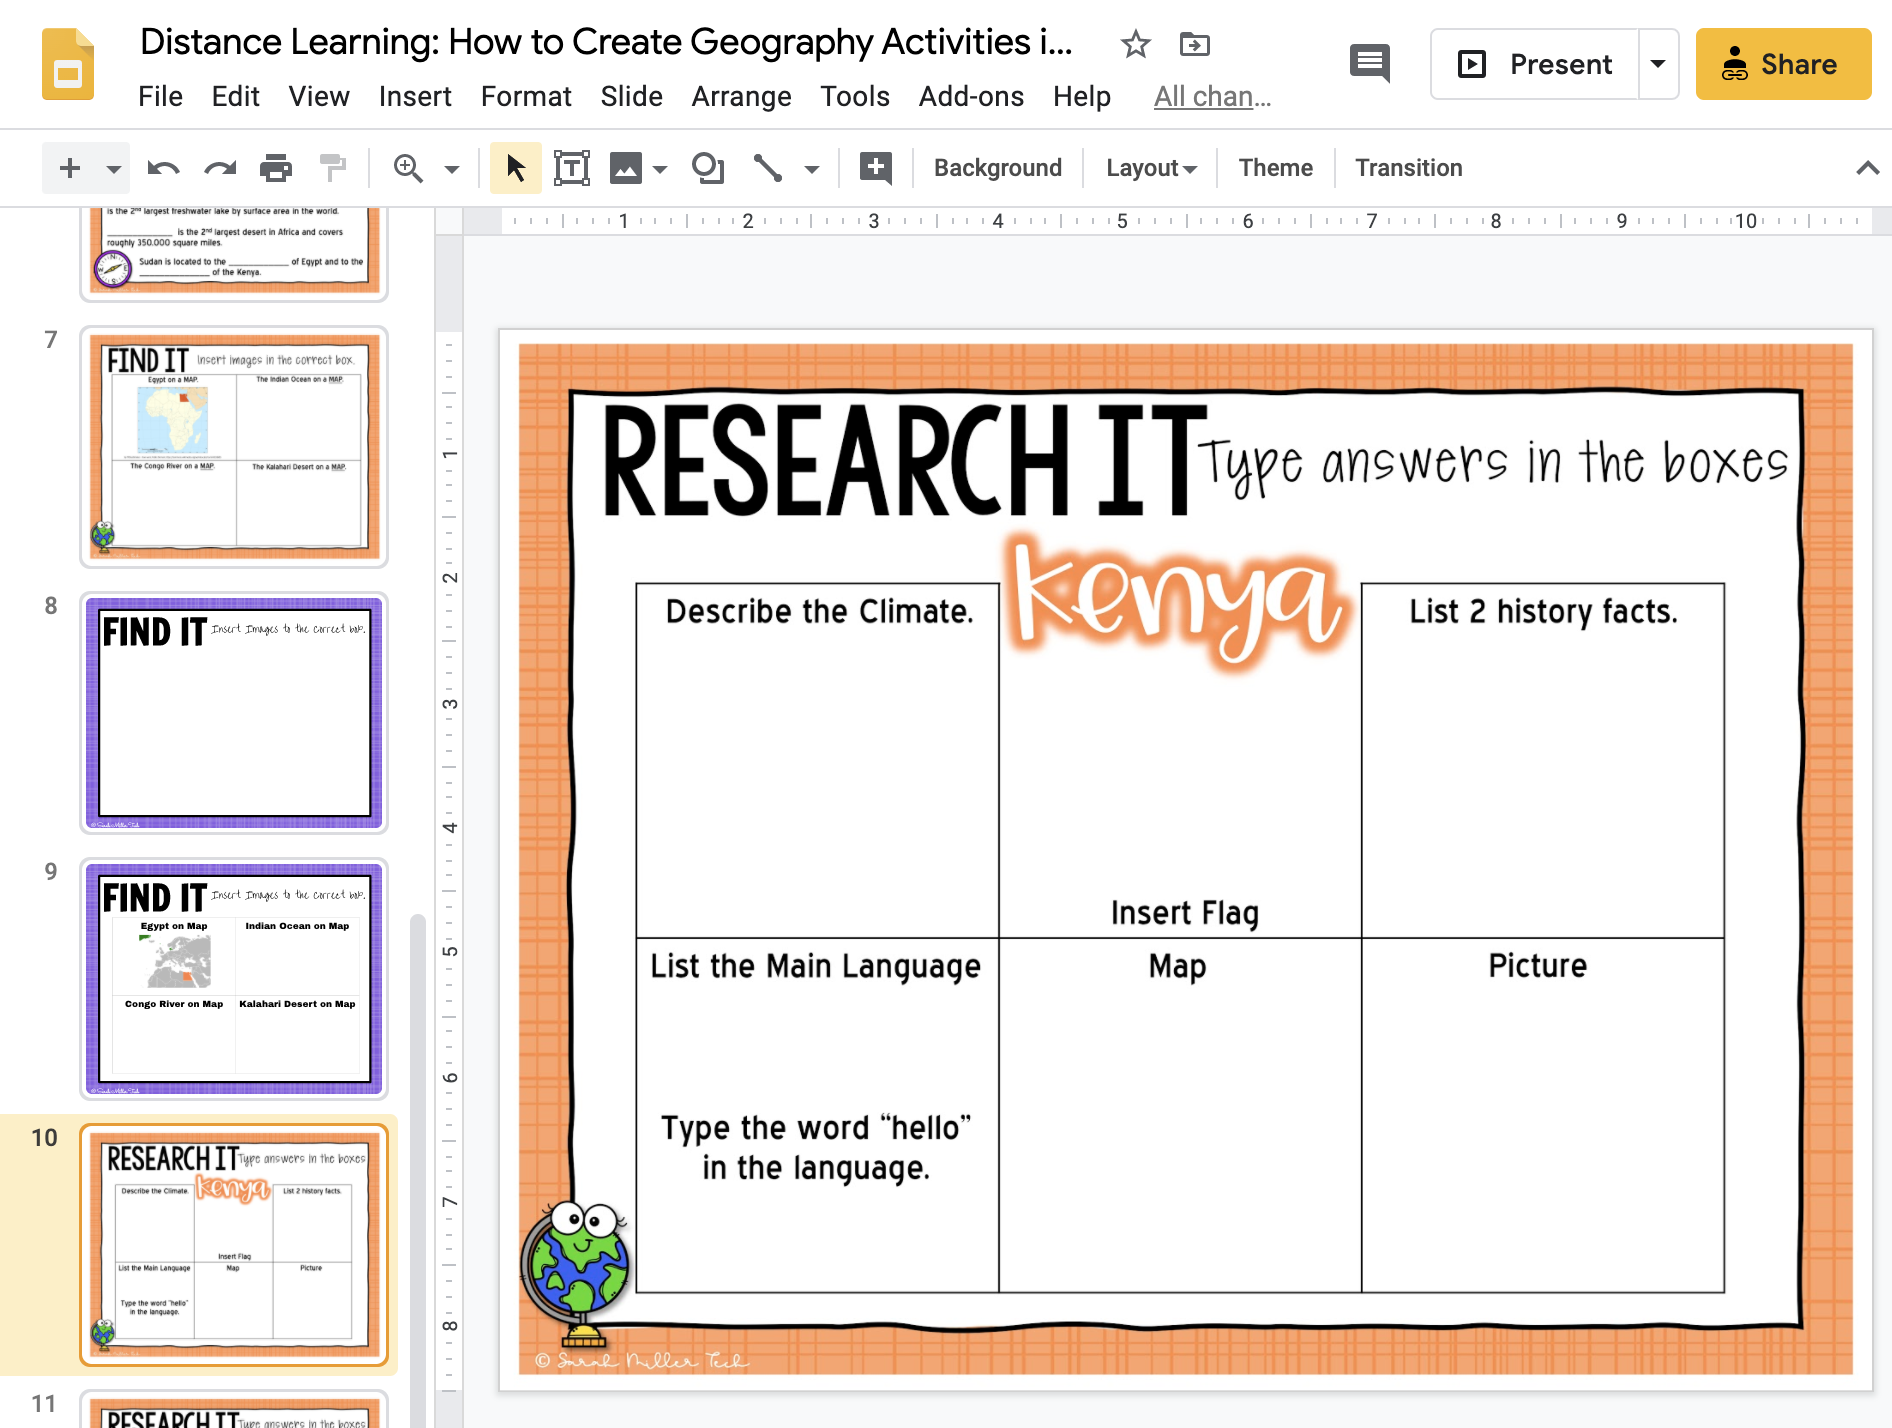Expand the new slide layout dropdown
The width and height of the screenshot is (1892, 1428).
tap(114, 169)
